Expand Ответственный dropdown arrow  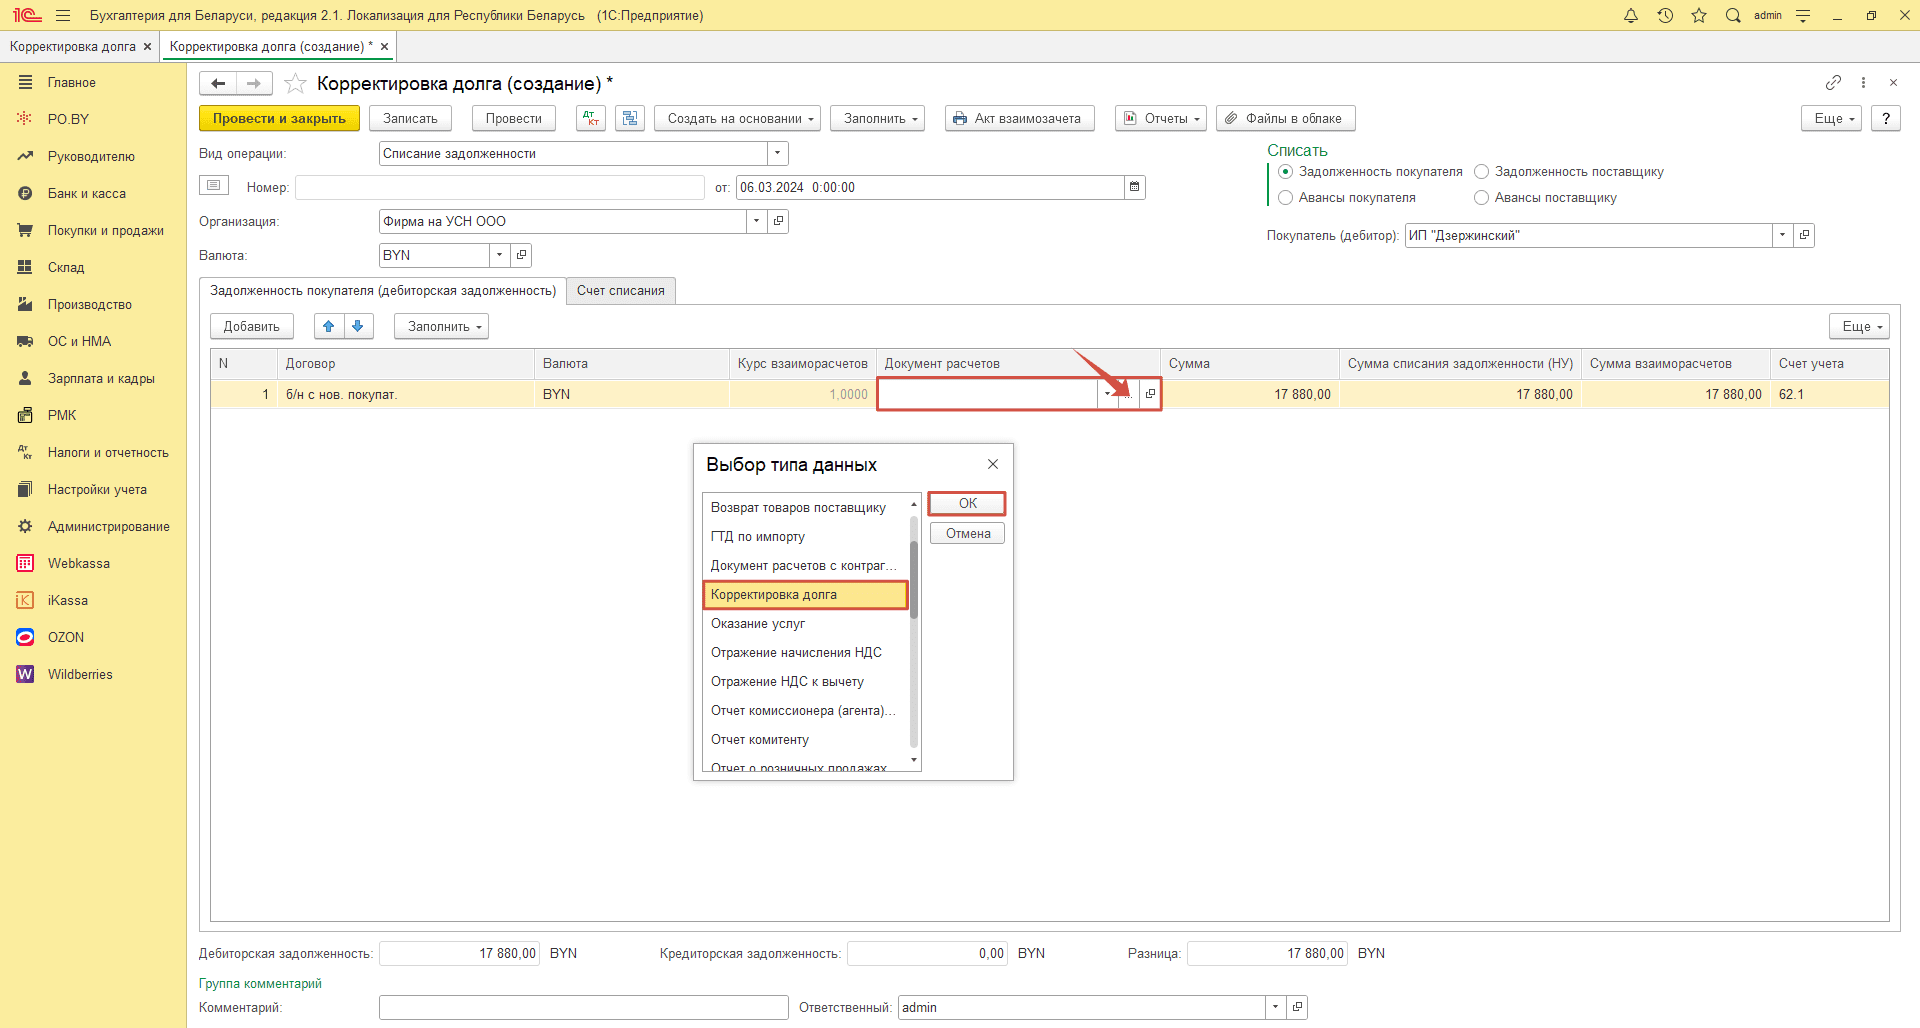pyautogui.click(x=1276, y=1007)
